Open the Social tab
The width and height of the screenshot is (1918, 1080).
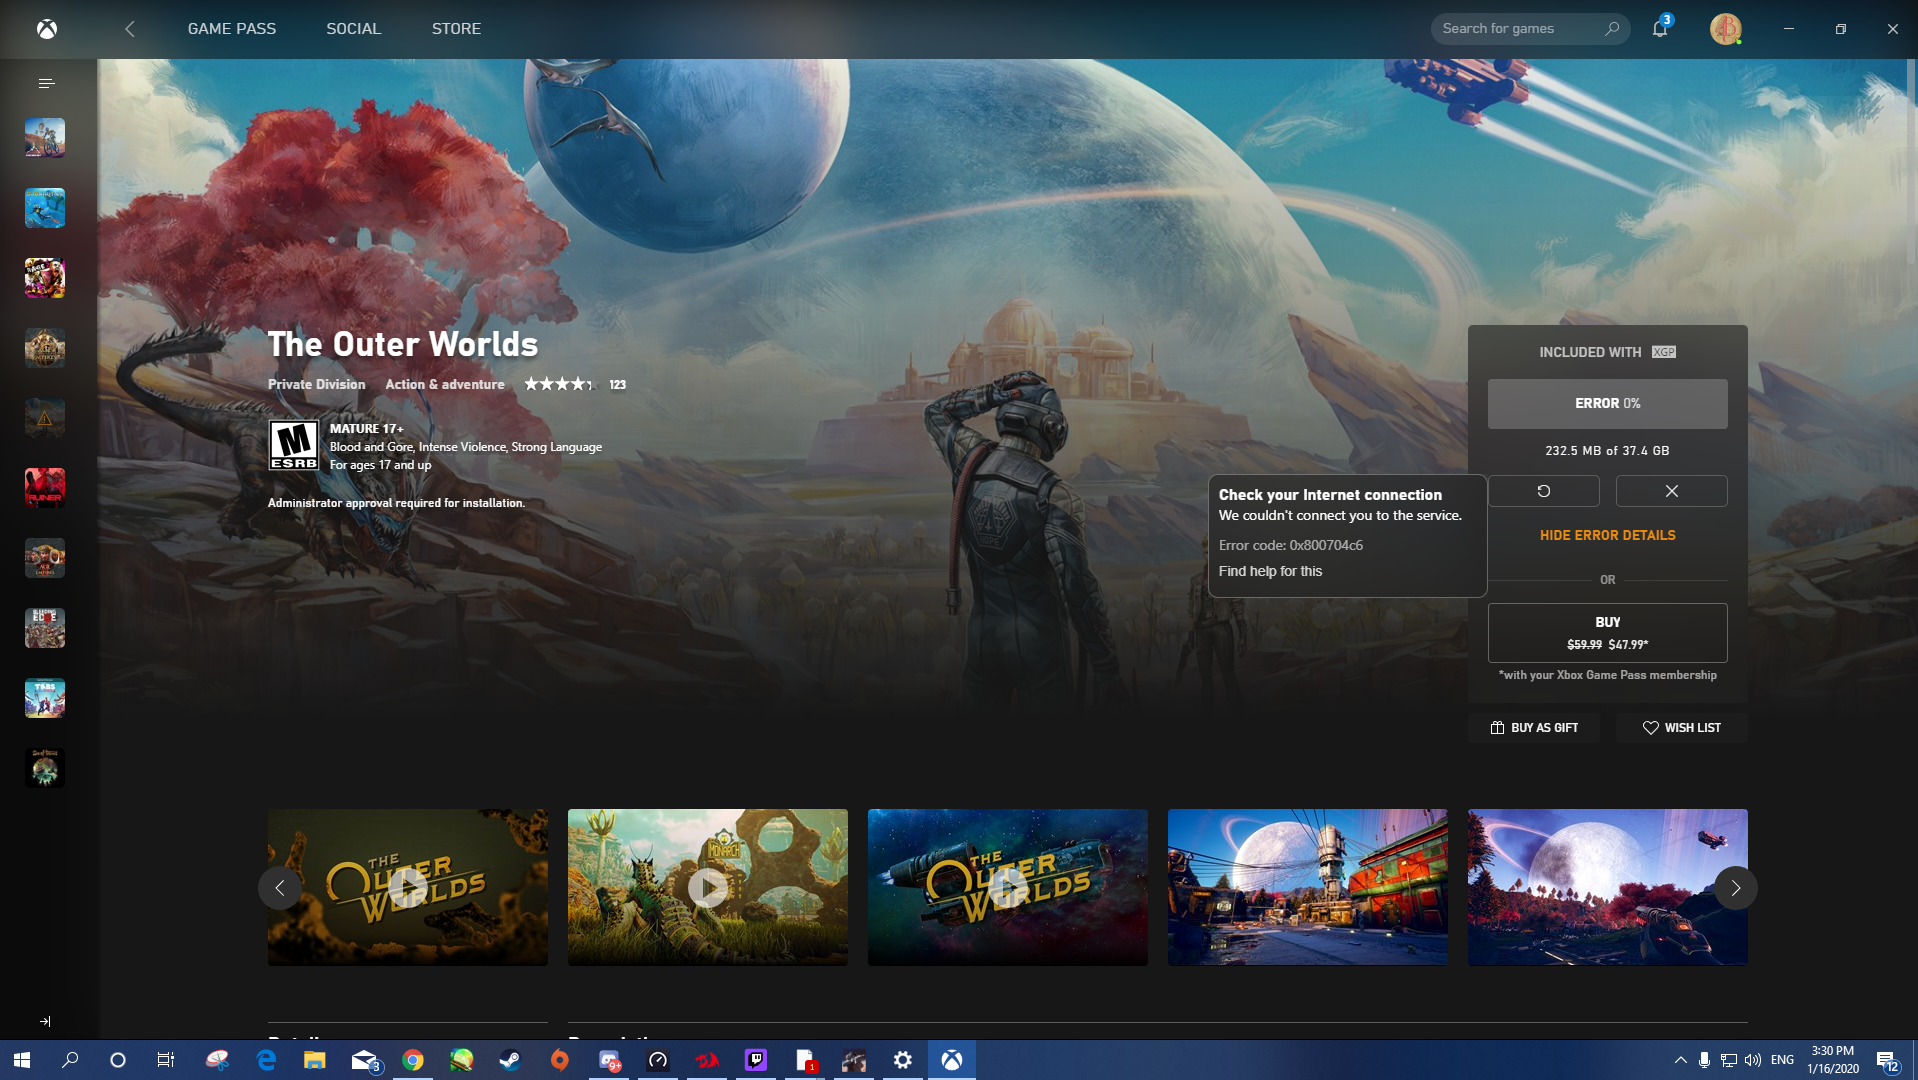pos(353,29)
